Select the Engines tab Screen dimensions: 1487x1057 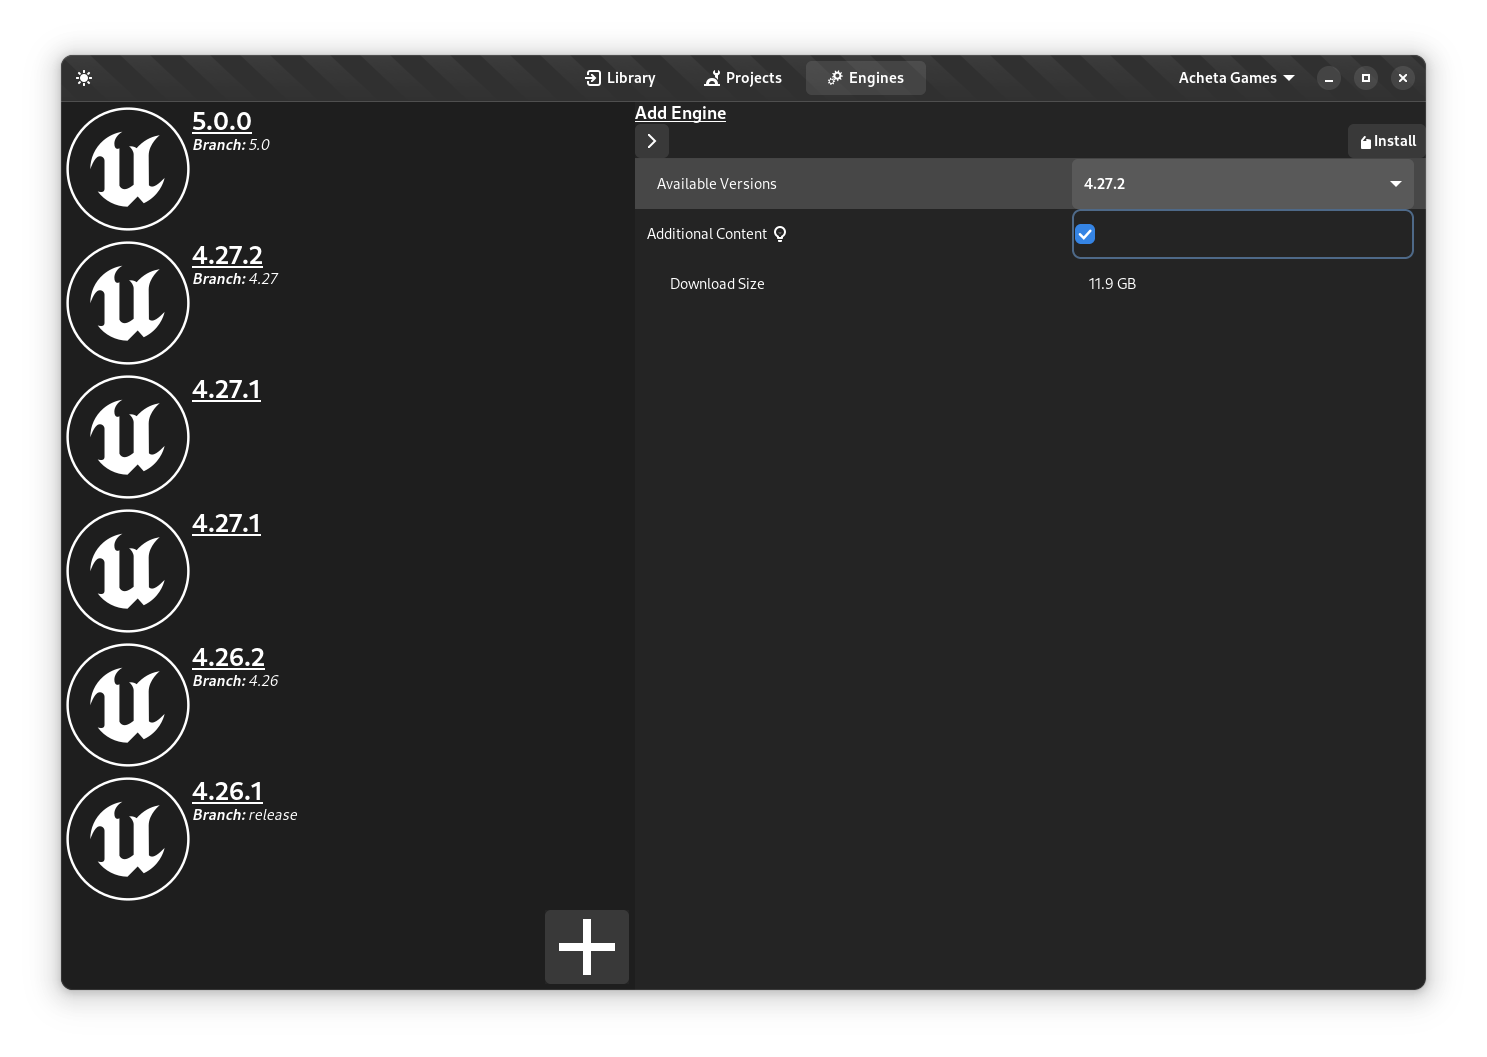tap(866, 78)
